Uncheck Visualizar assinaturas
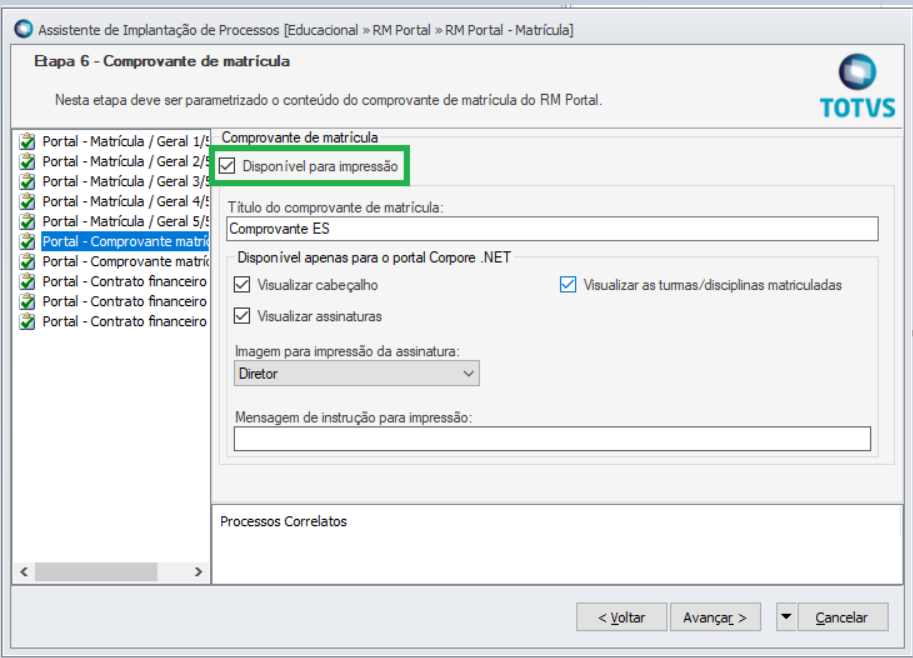Viewport: 913px width, 658px height. pos(242,316)
